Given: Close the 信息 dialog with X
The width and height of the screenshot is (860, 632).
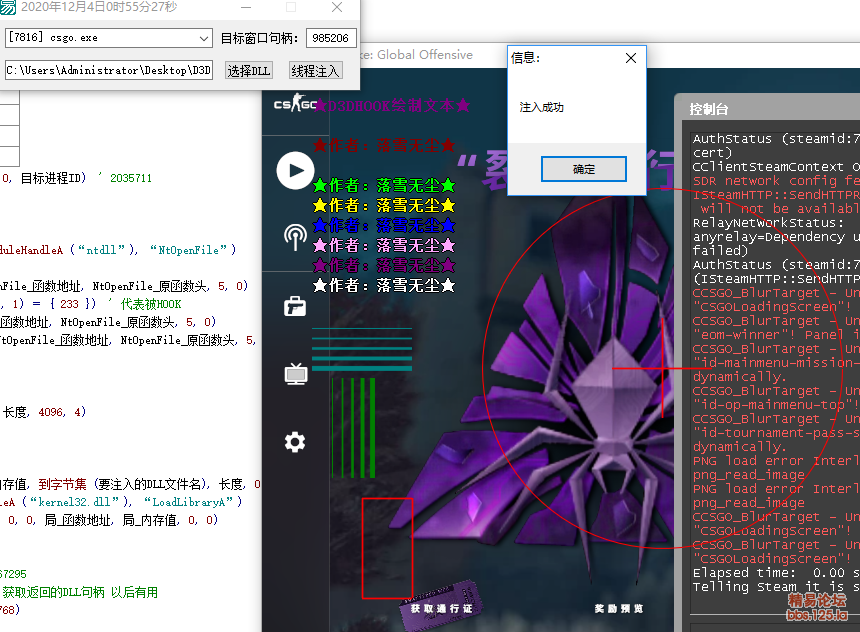Looking at the screenshot, I should coord(631,58).
